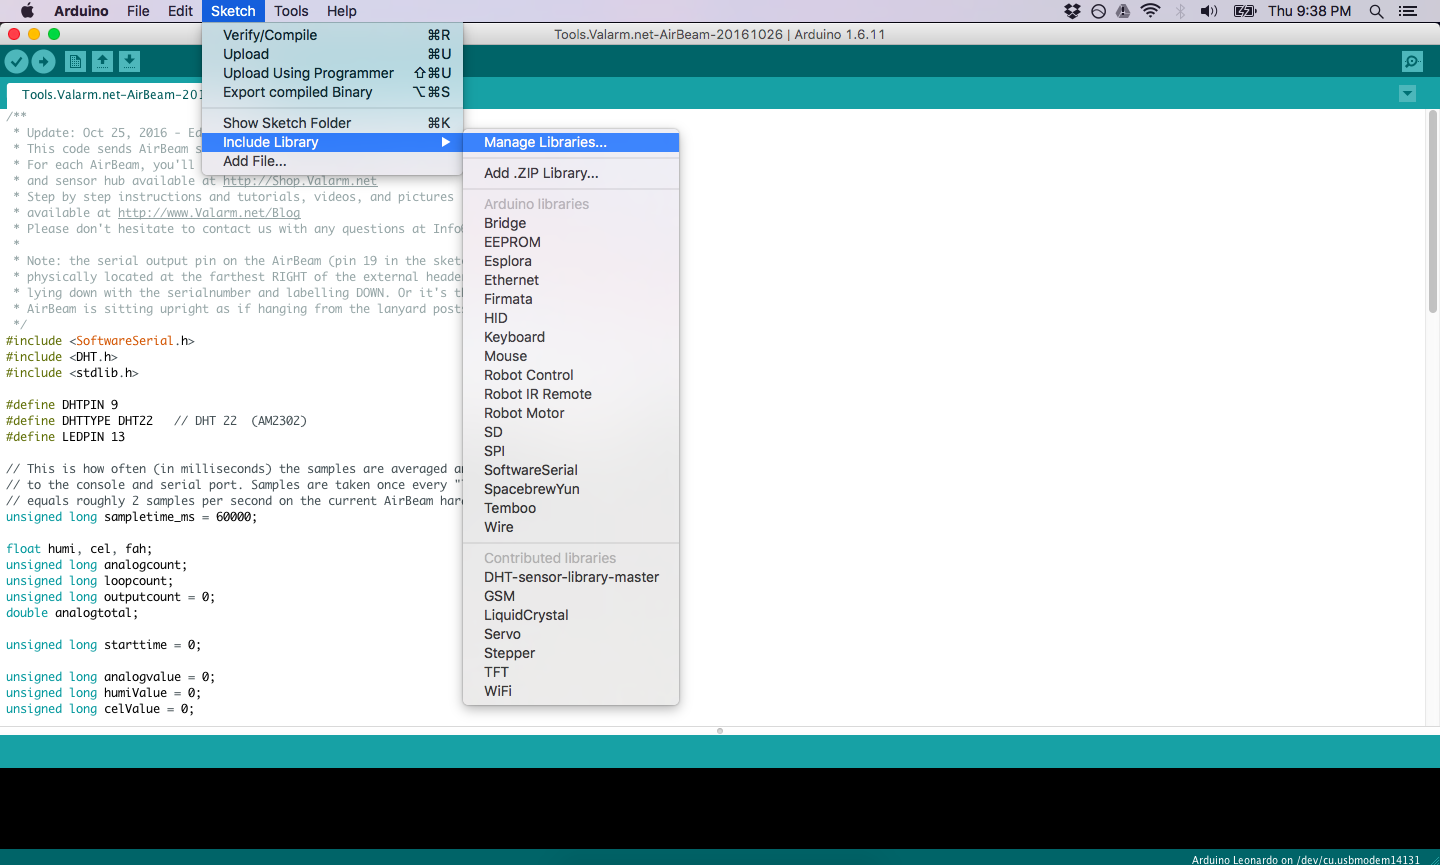Include the EEPROM library
This screenshot has width=1440, height=865.
(571, 242)
